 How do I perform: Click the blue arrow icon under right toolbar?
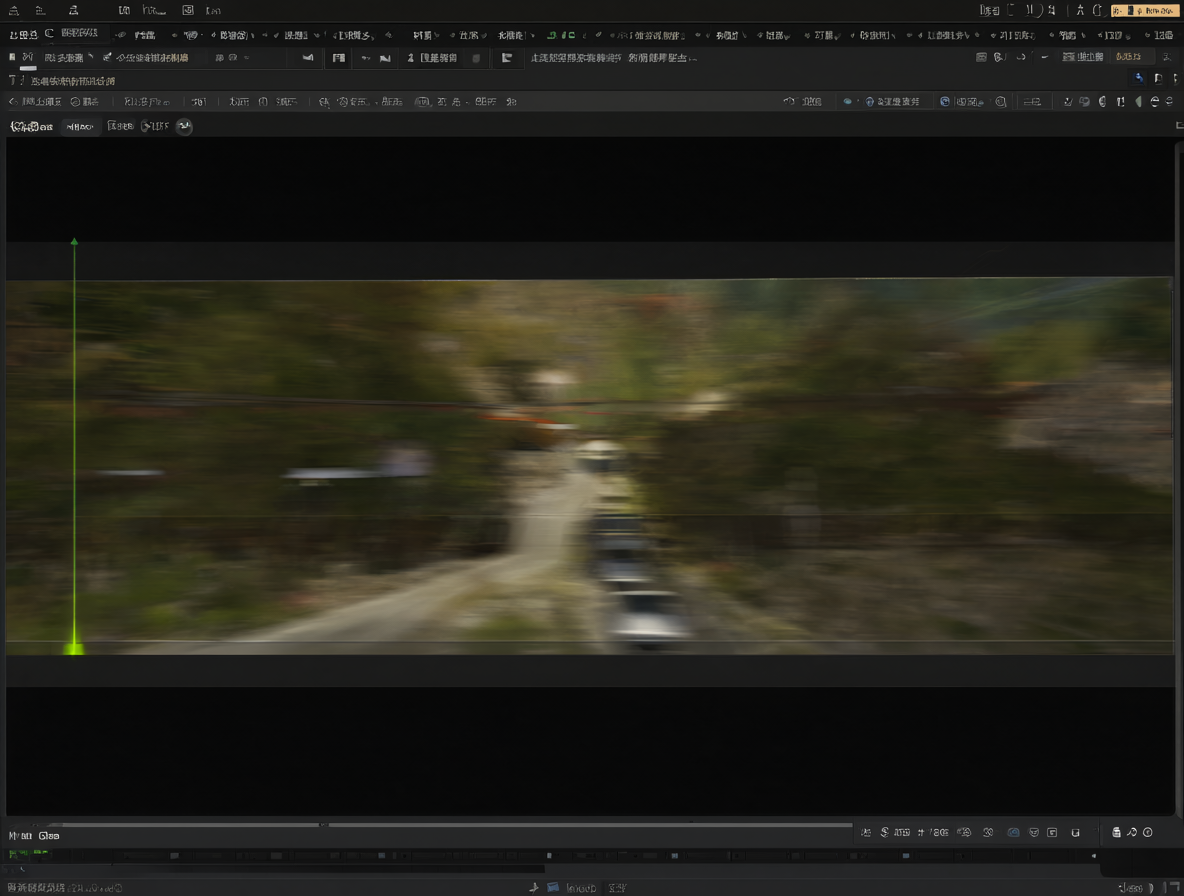click(1139, 79)
